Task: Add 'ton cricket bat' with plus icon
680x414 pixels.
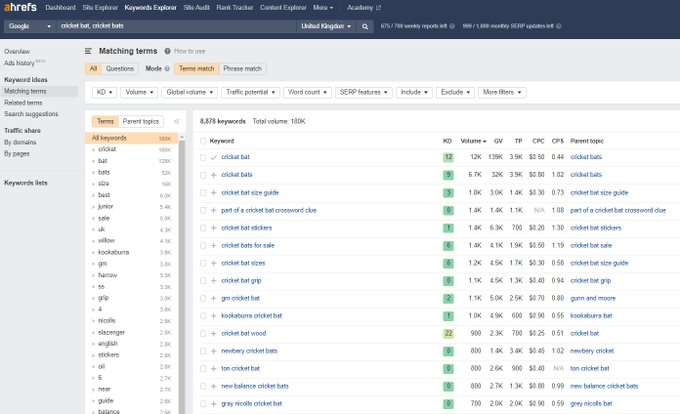Action: click(213, 369)
